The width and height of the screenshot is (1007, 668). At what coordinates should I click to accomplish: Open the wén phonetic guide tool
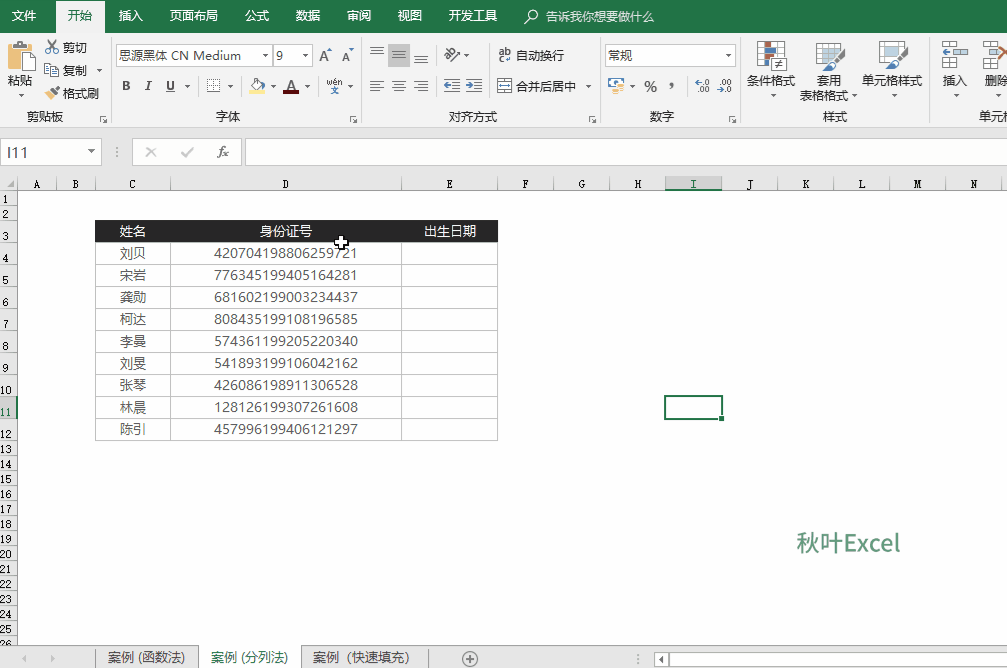coord(334,86)
